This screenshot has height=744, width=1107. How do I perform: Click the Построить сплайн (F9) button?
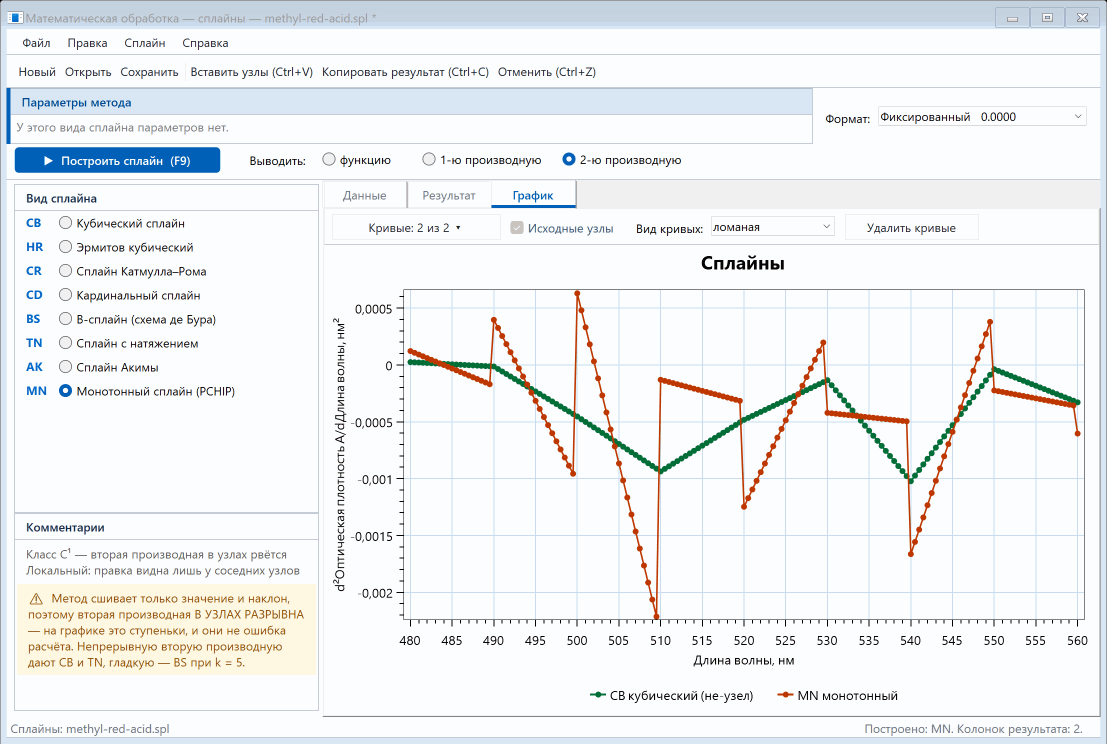117,160
